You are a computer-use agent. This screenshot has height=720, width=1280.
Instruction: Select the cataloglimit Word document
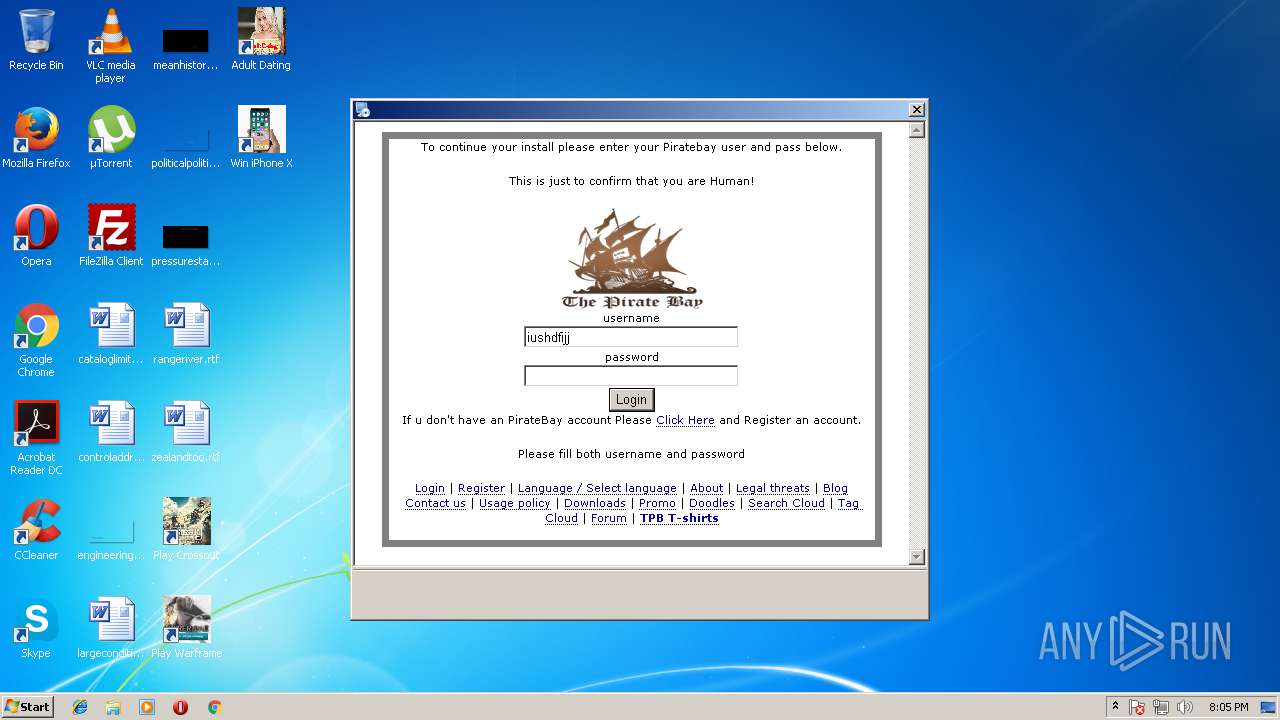[110, 334]
